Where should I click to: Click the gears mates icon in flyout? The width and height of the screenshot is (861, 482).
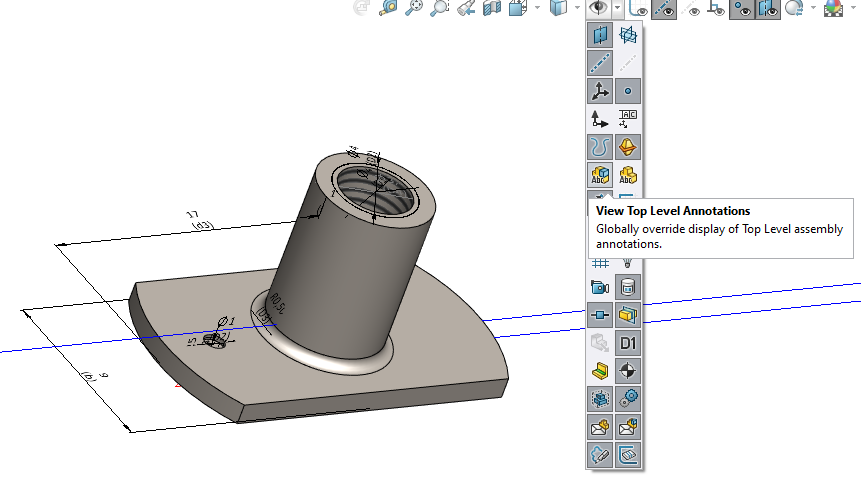pyautogui.click(x=628, y=399)
